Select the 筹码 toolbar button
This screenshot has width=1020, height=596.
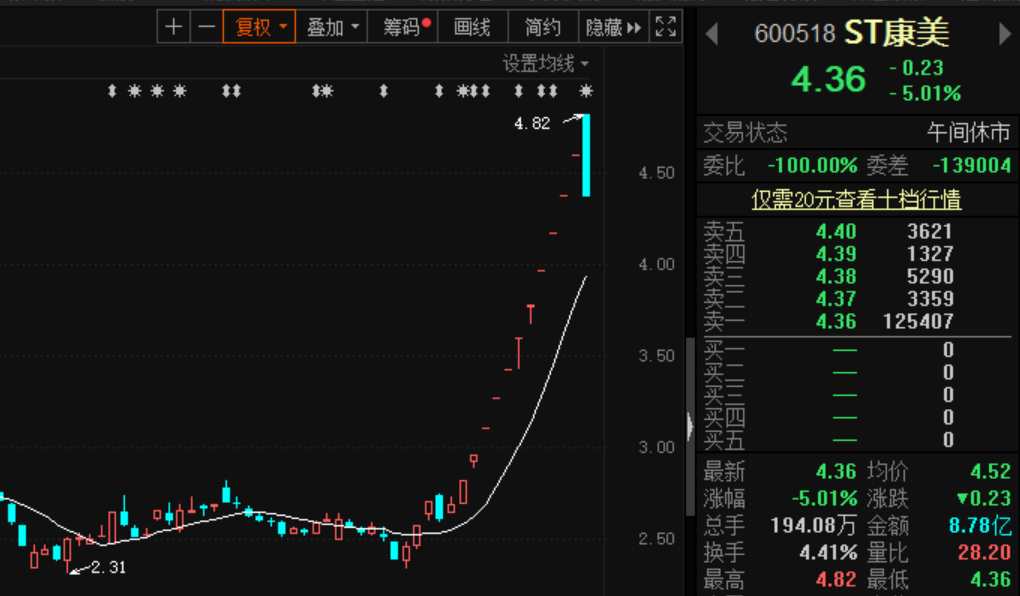pyautogui.click(x=403, y=27)
